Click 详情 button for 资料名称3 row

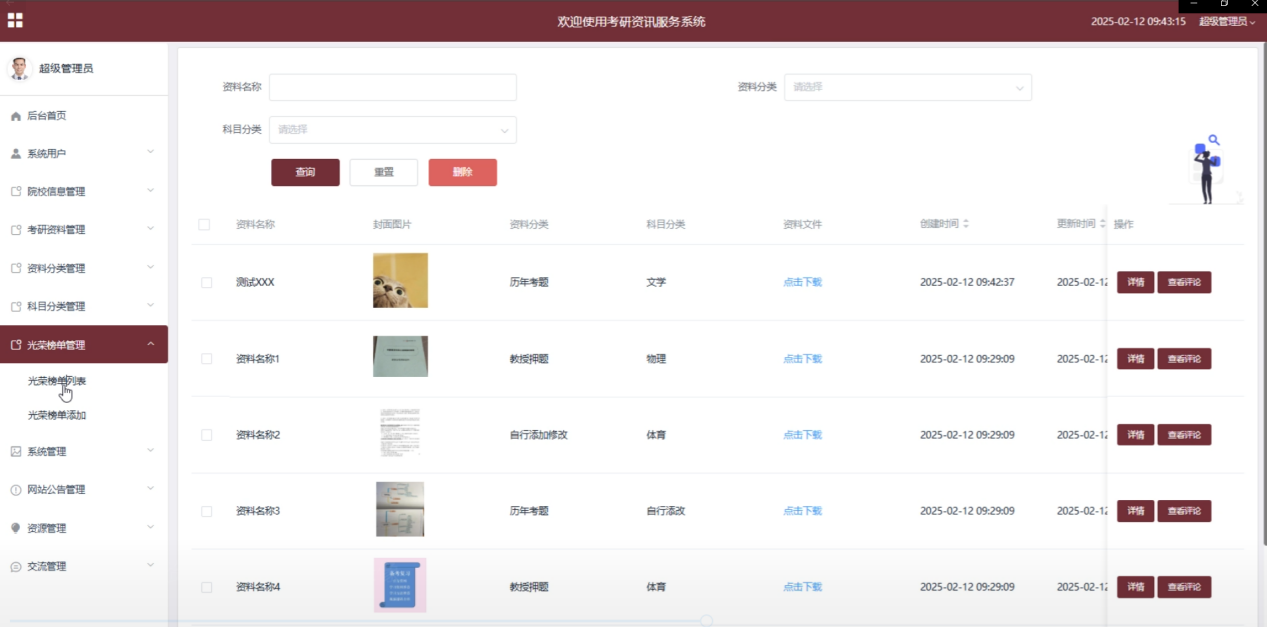(x=1136, y=511)
